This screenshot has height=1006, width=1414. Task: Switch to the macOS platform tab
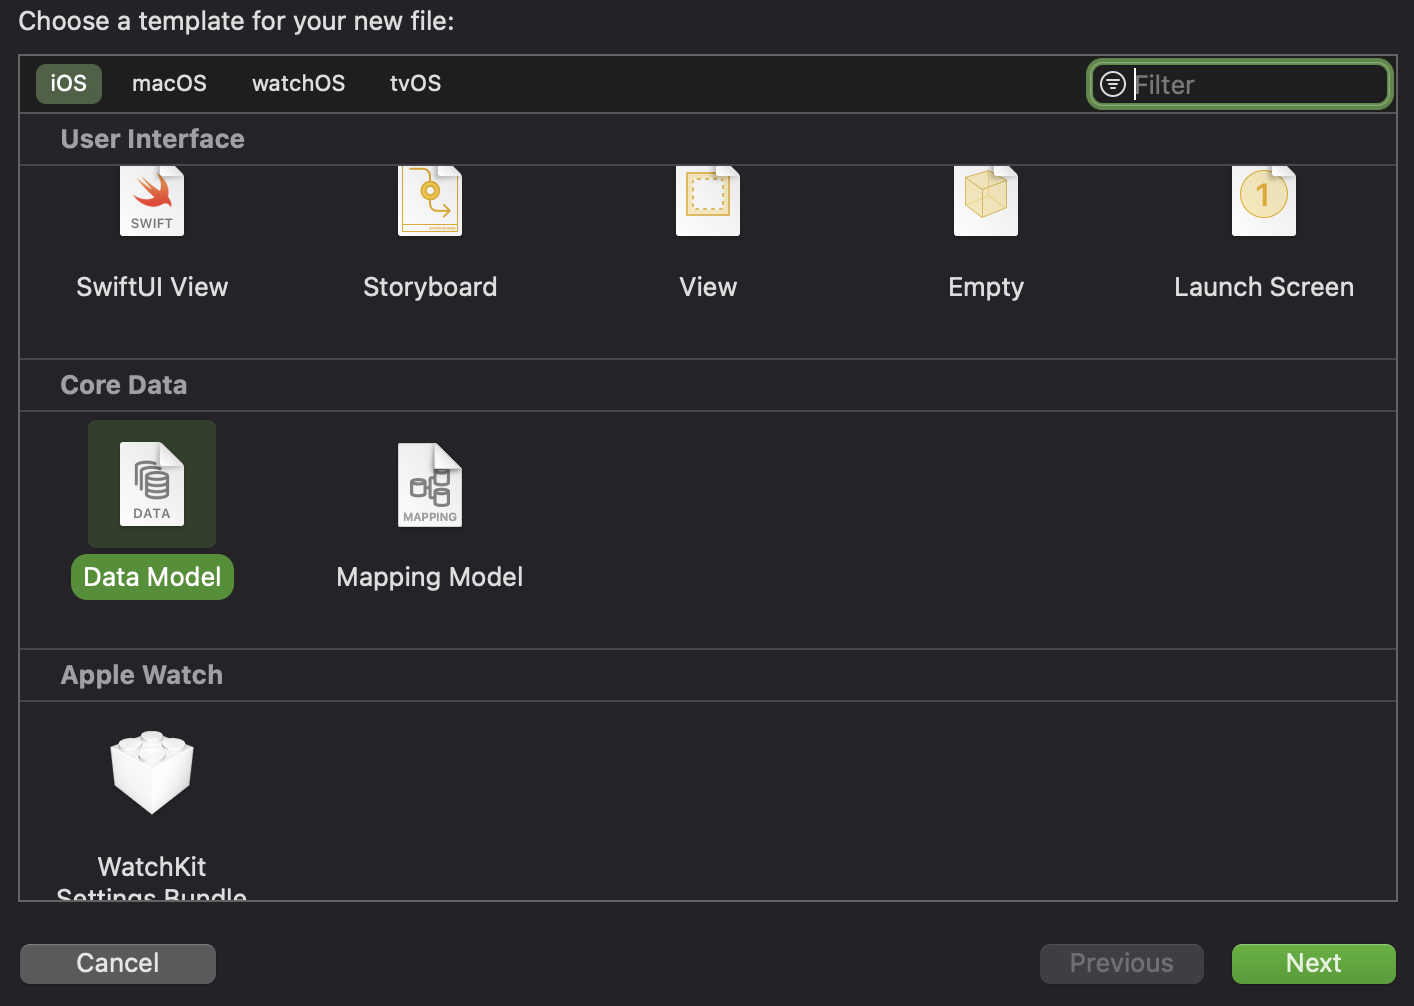[x=169, y=84]
